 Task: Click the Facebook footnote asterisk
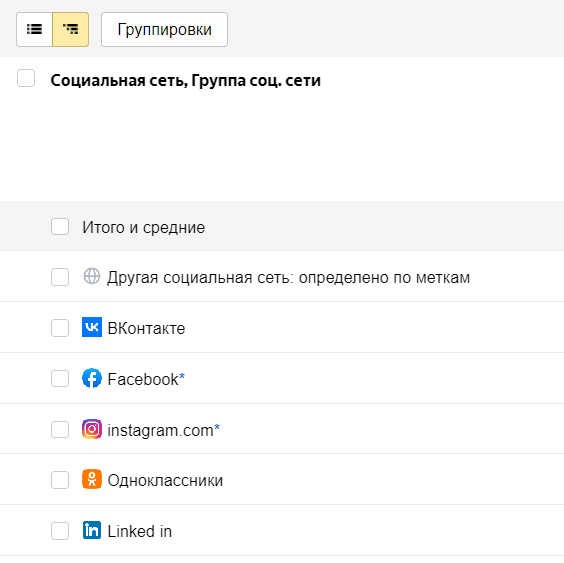coord(182,377)
